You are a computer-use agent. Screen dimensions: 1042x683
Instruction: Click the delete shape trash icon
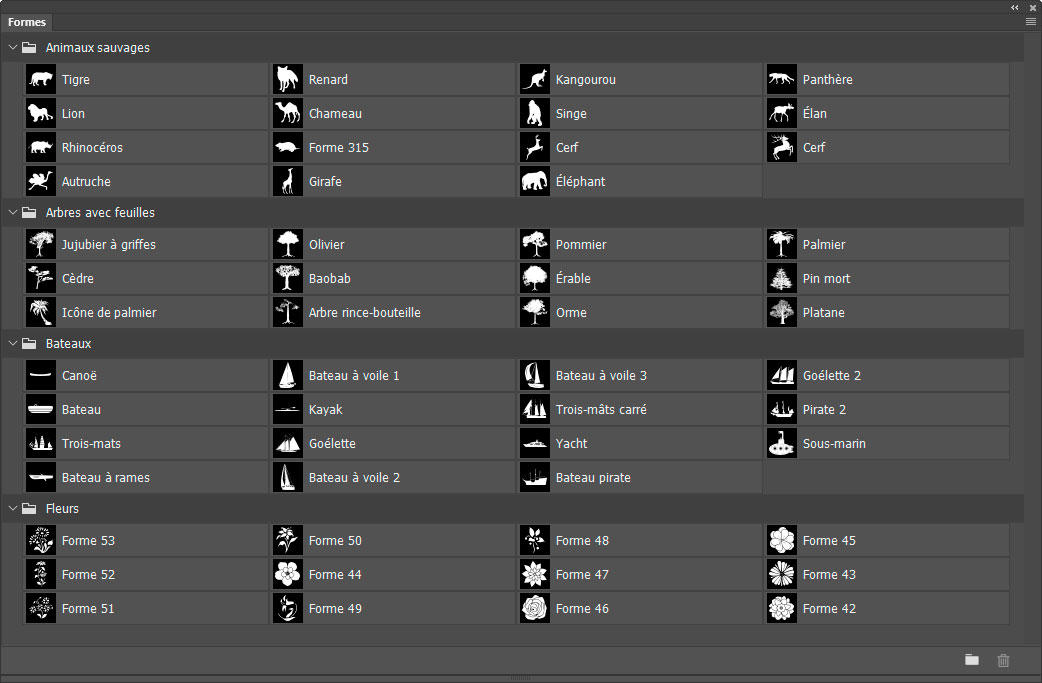coord(1004,660)
